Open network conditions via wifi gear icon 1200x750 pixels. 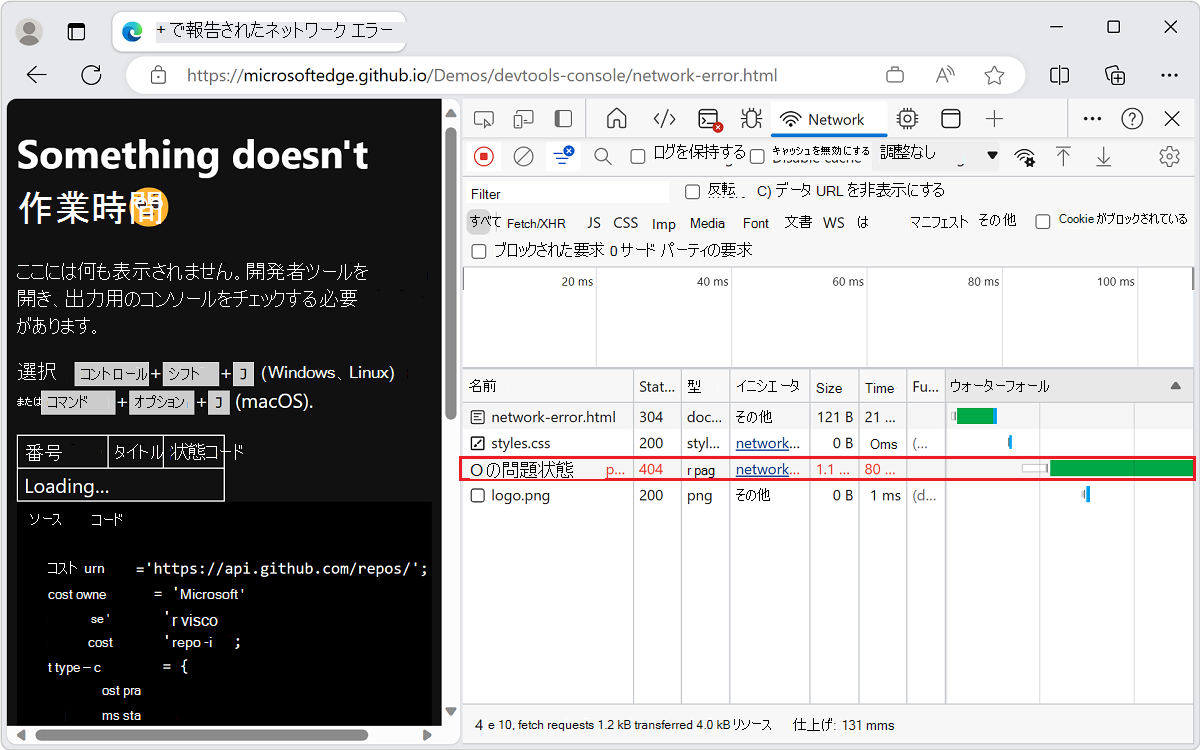pos(1028,157)
